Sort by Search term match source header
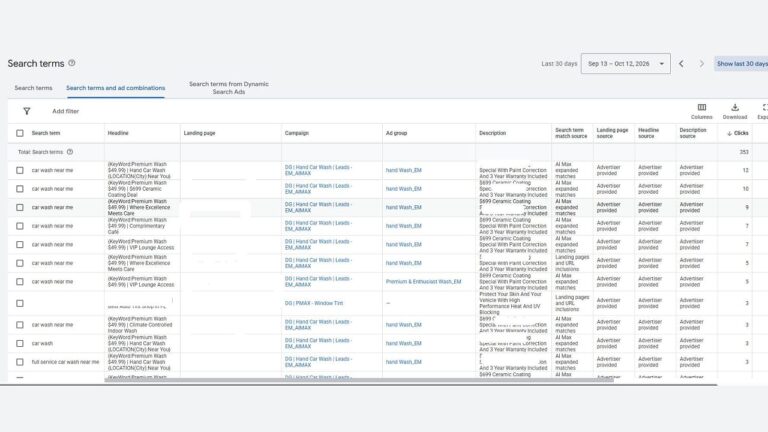The width and height of the screenshot is (768, 432). click(x=571, y=133)
